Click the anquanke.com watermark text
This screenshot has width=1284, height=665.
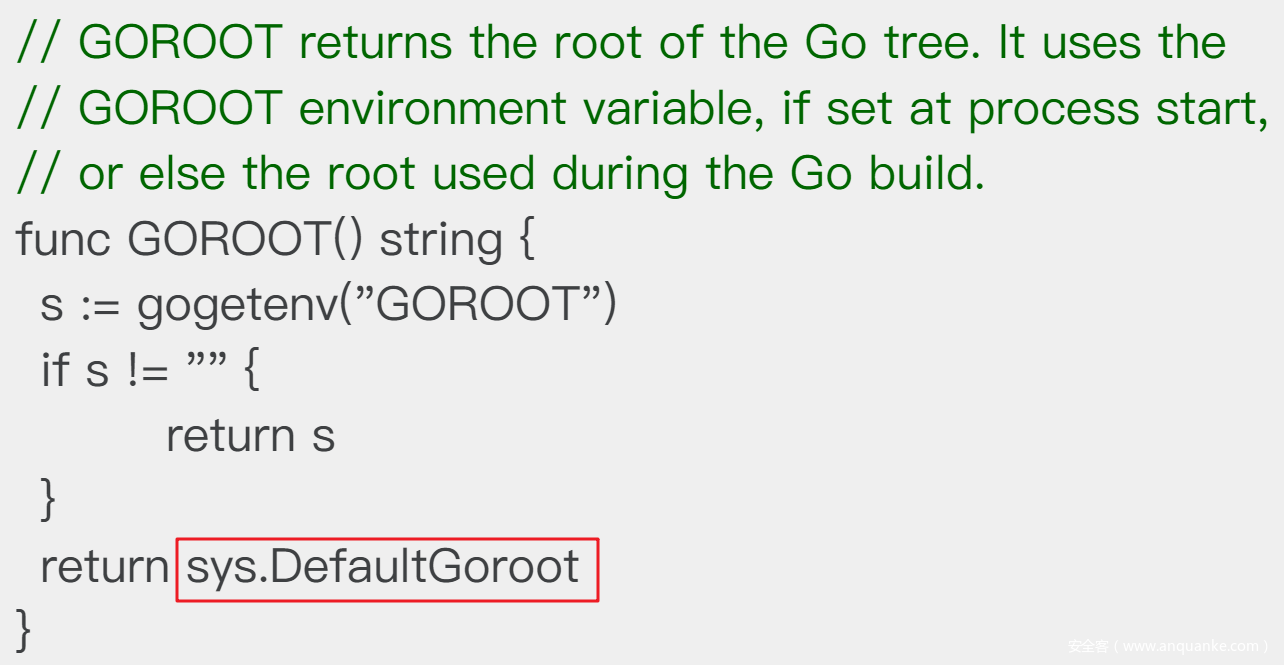pyautogui.click(x=1167, y=646)
